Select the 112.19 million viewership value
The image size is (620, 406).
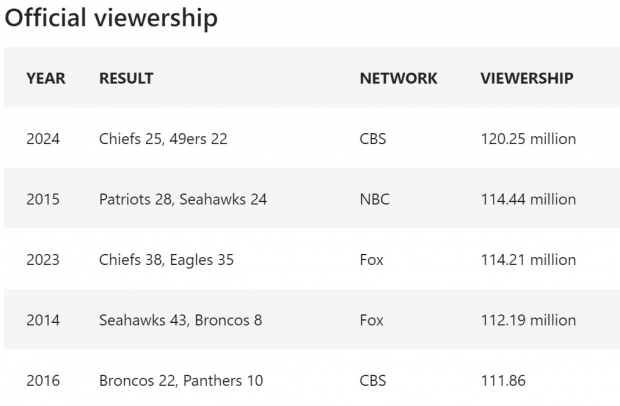[528, 320]
